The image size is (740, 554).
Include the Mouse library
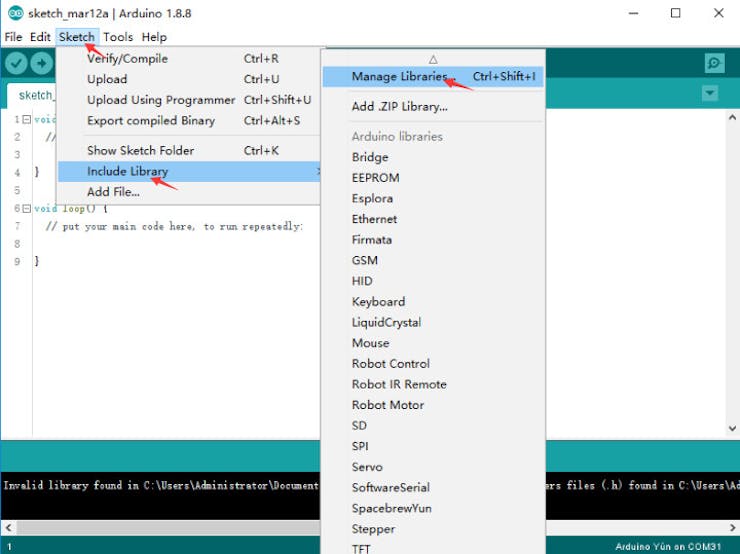click(433, 343)
